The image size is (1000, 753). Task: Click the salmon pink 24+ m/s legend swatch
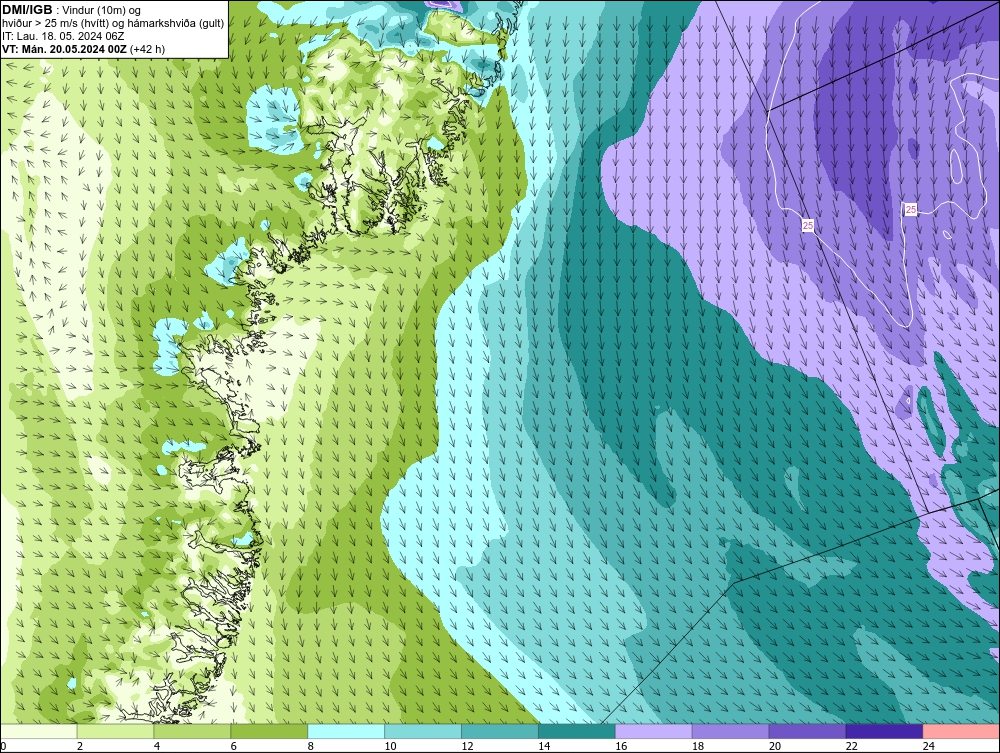coord(961,731)
